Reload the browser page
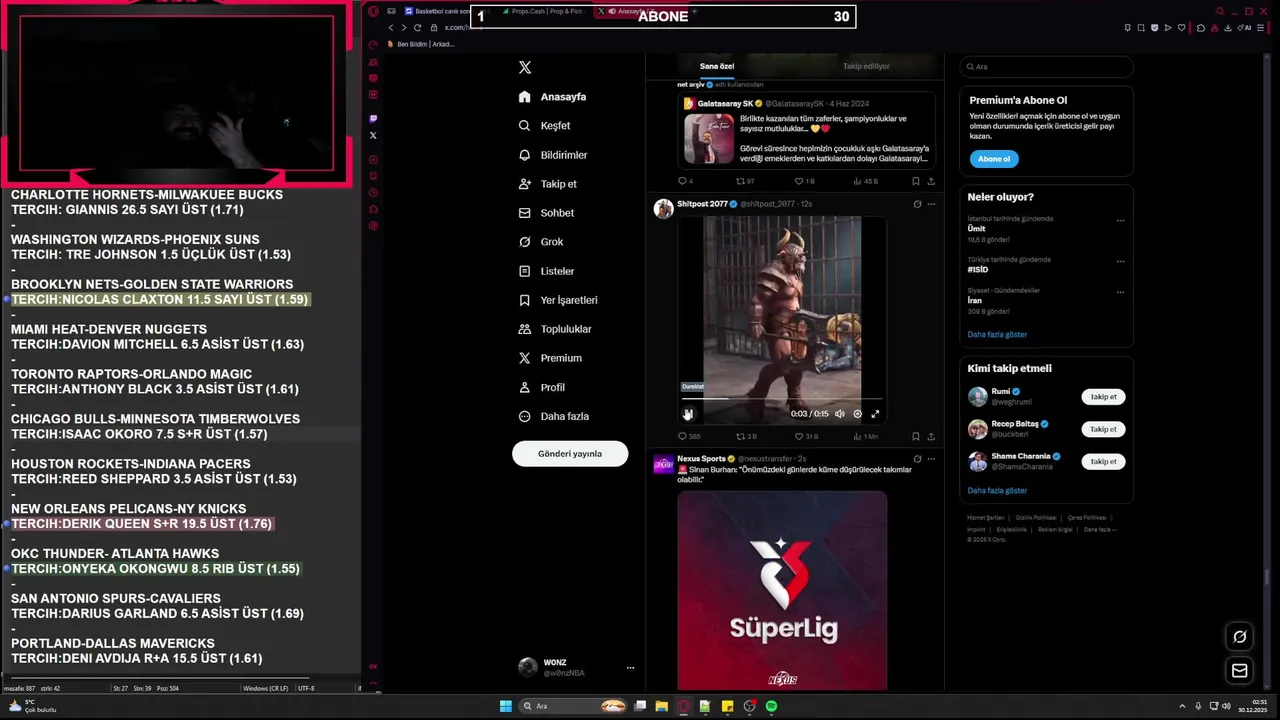 coord(417,27)
